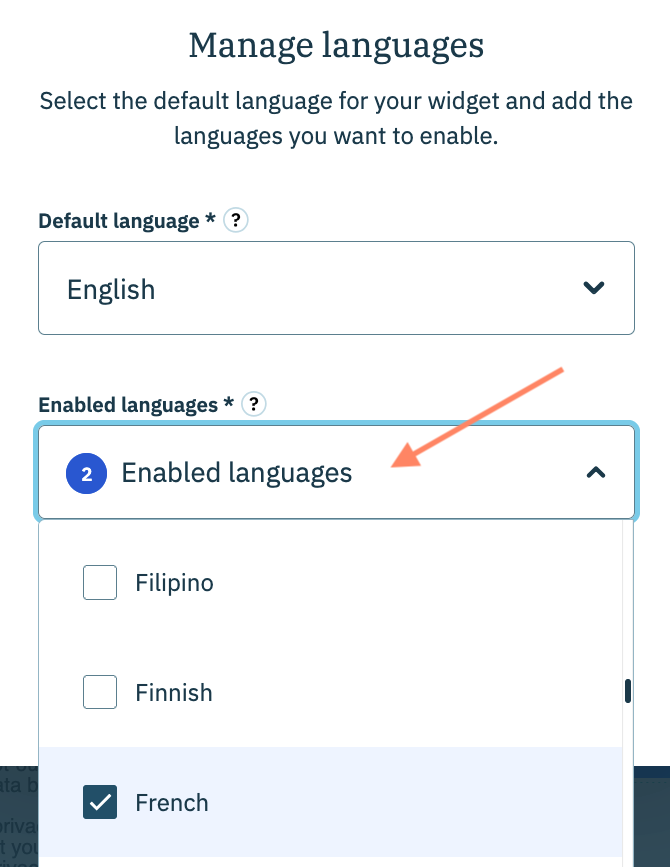The image size is (670, 867).
Task: Click the language list scrollbar thumb
Action: click(x=628, y=691)
